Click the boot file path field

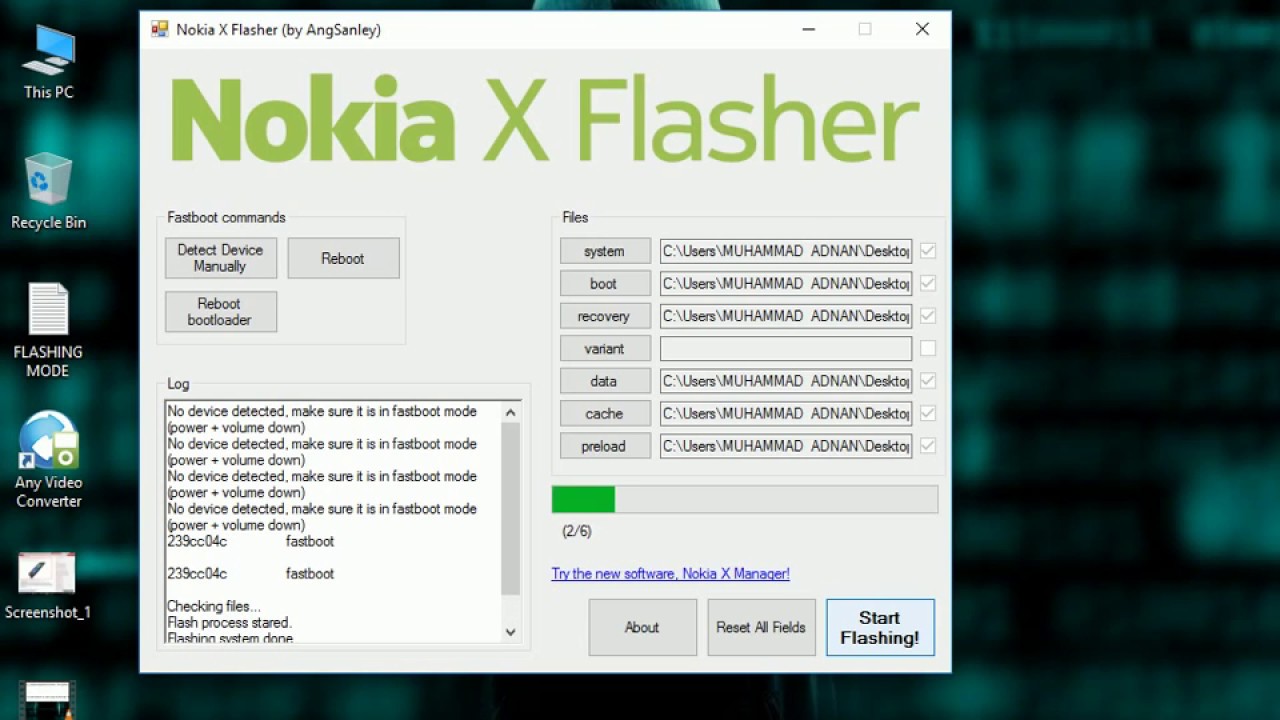(786, 283)
